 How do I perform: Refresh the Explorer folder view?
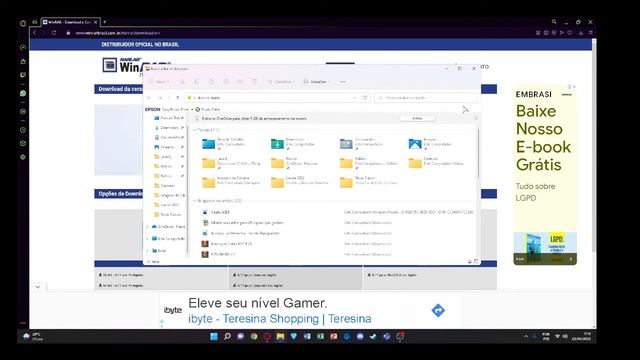point(365,98)
